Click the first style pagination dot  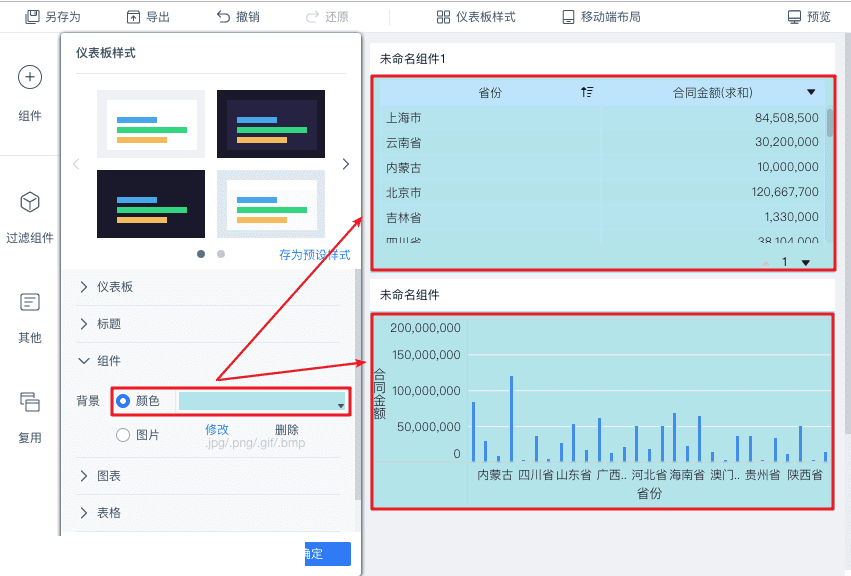pos(201,254)
